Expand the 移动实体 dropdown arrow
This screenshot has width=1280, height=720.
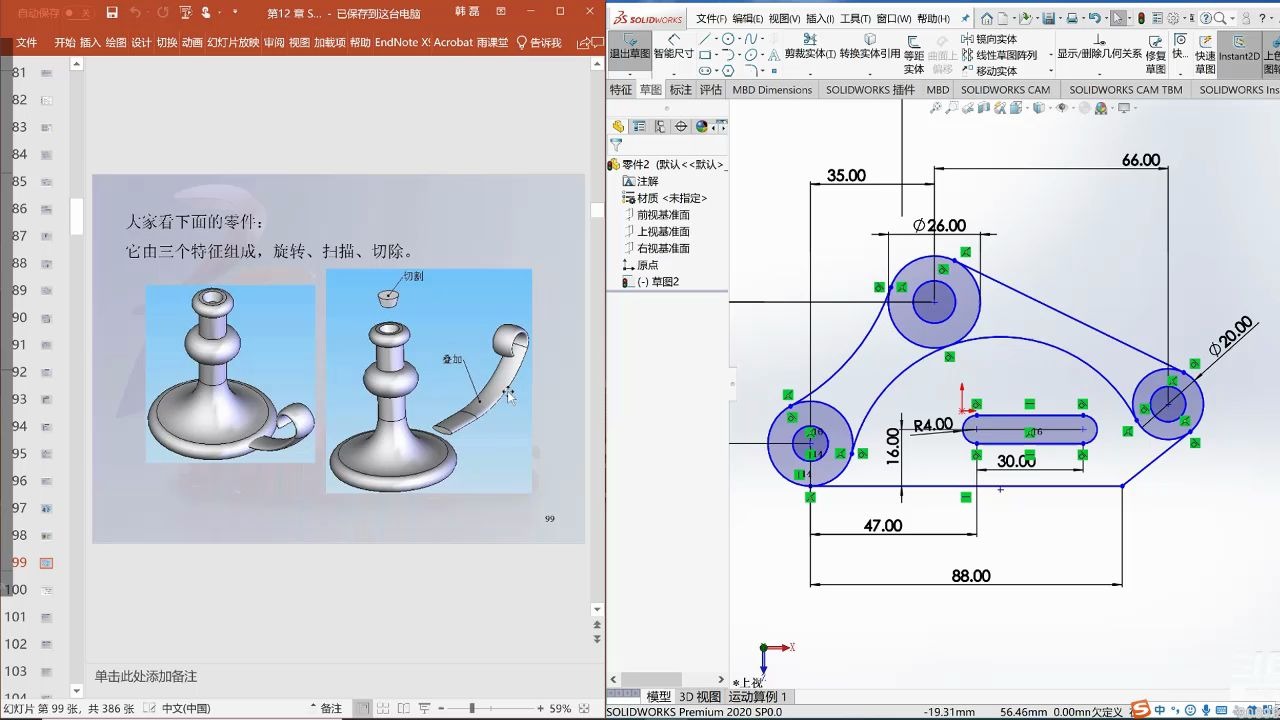point(1050,71)
